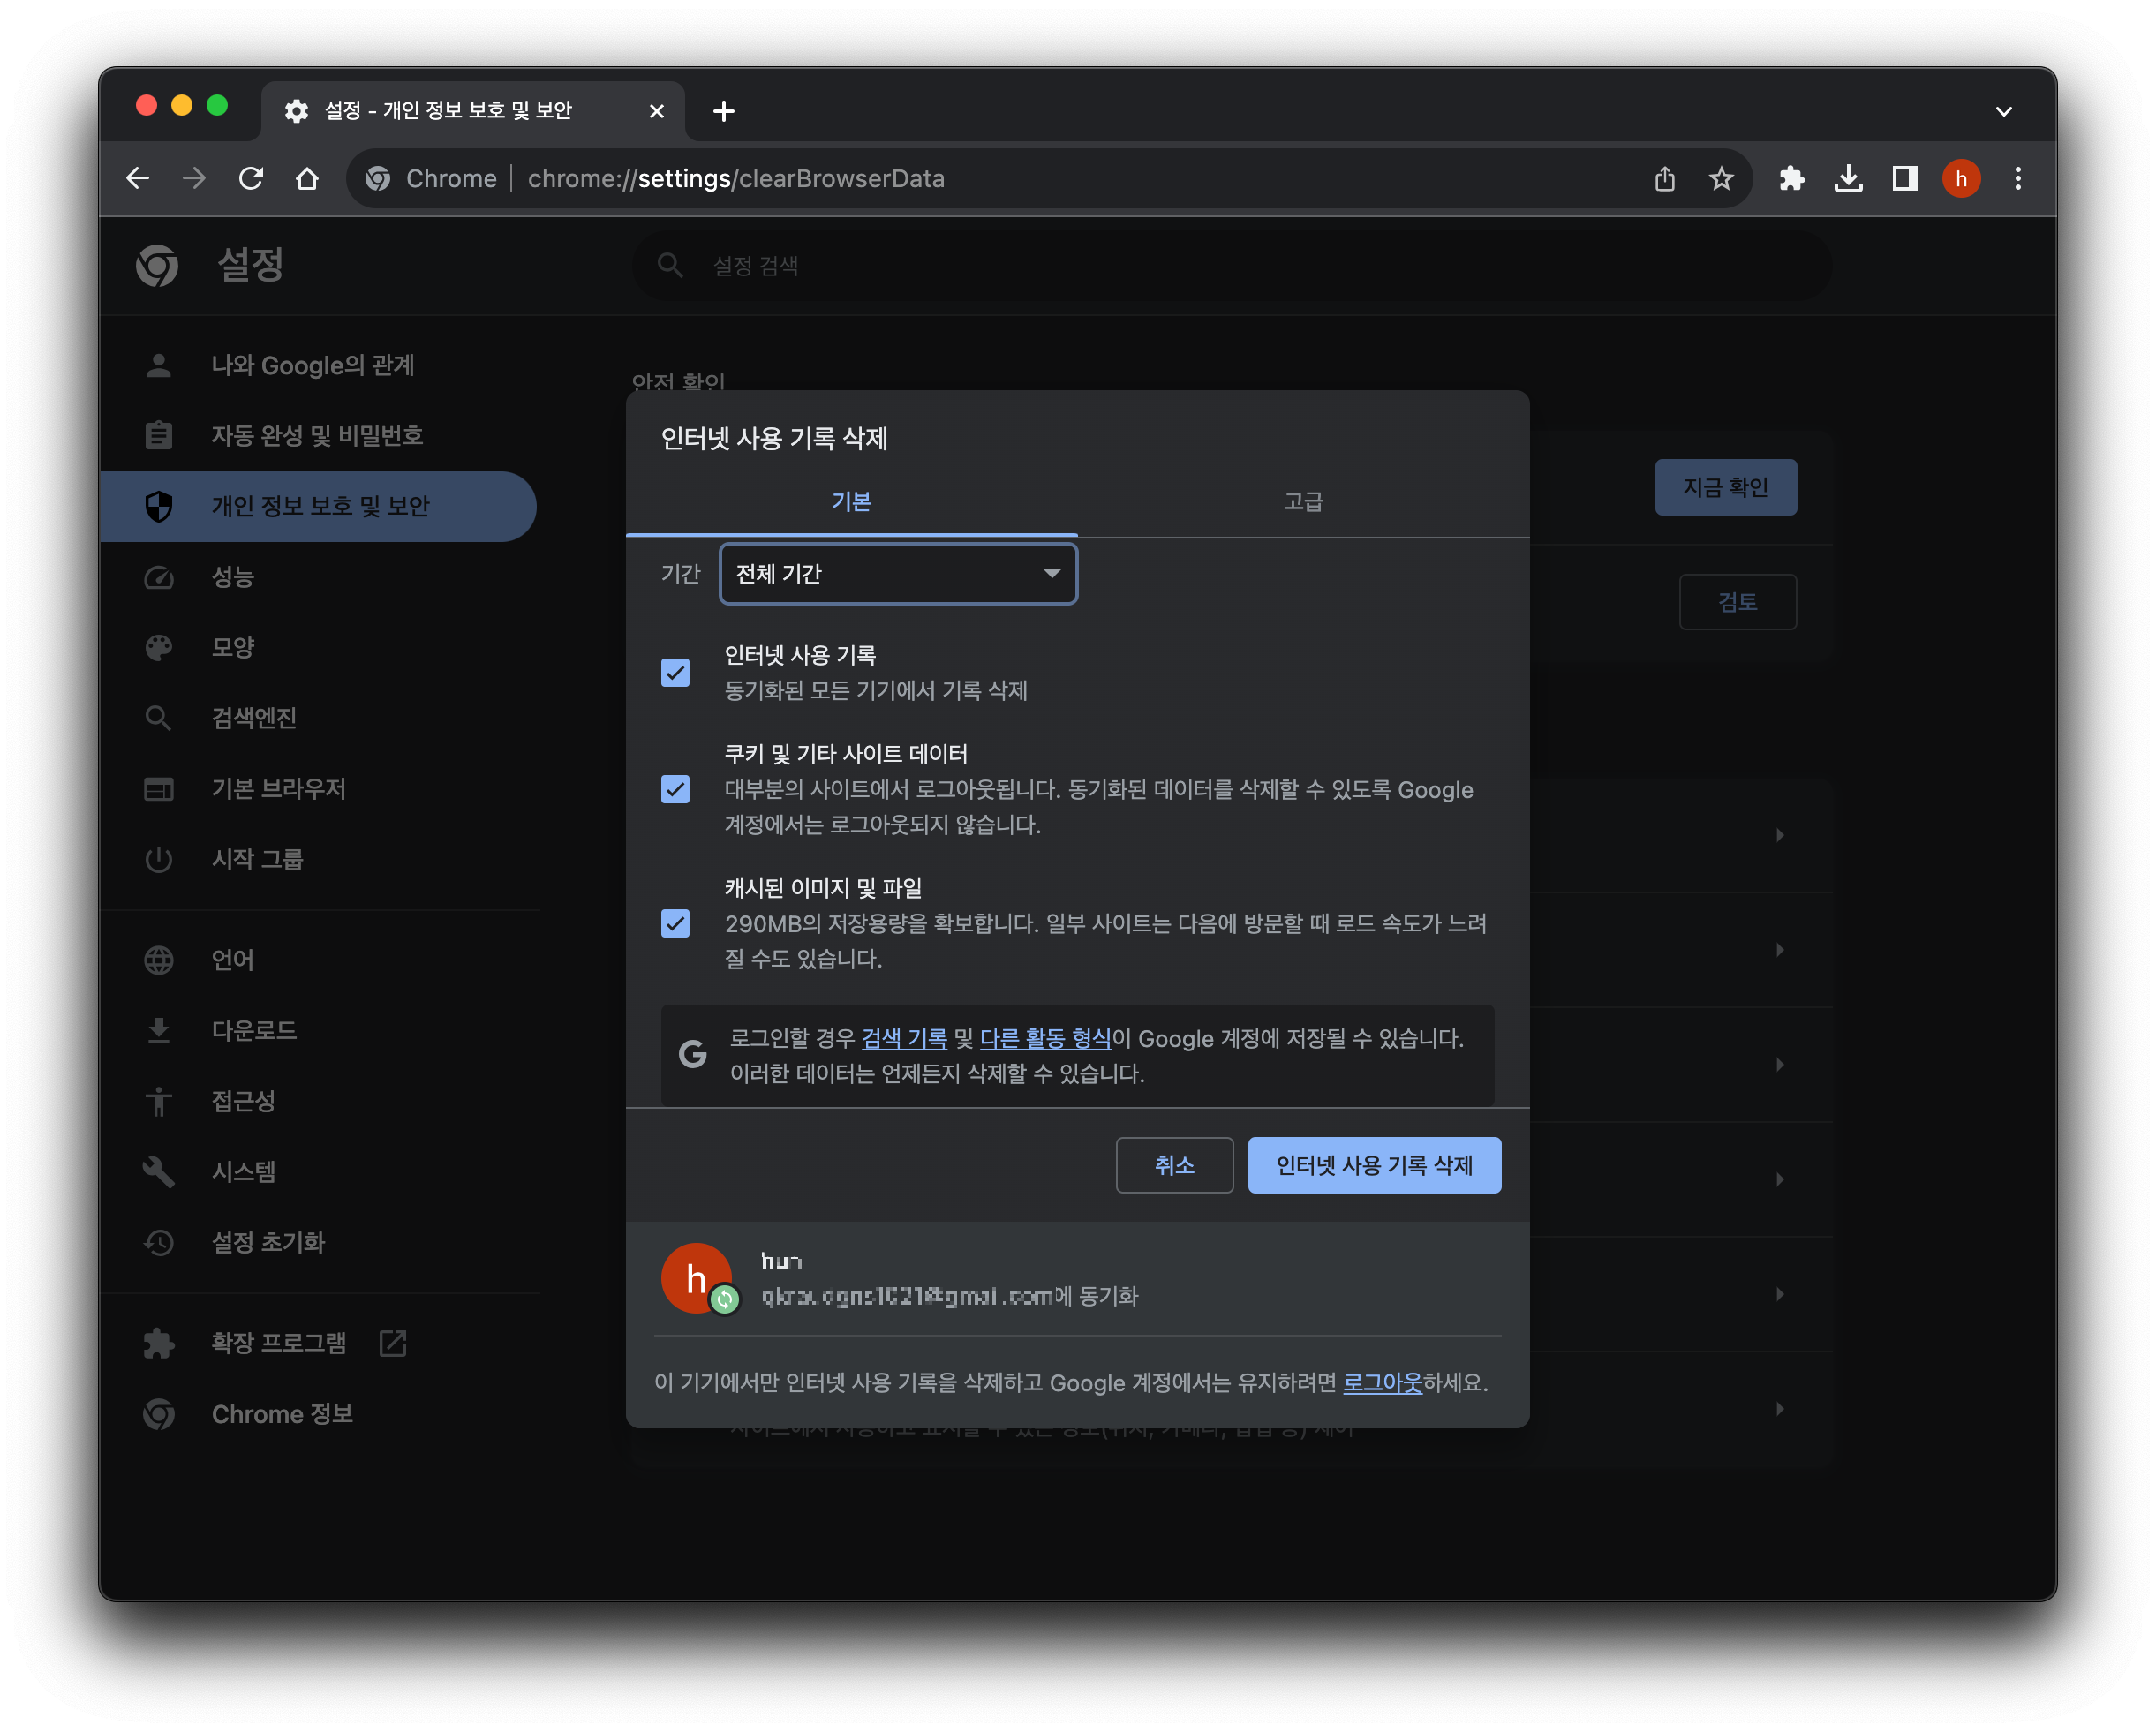Bookmark page with the star icon
The width and height of the screenshot is (2156, 1732).
(x=1720, y=179)
